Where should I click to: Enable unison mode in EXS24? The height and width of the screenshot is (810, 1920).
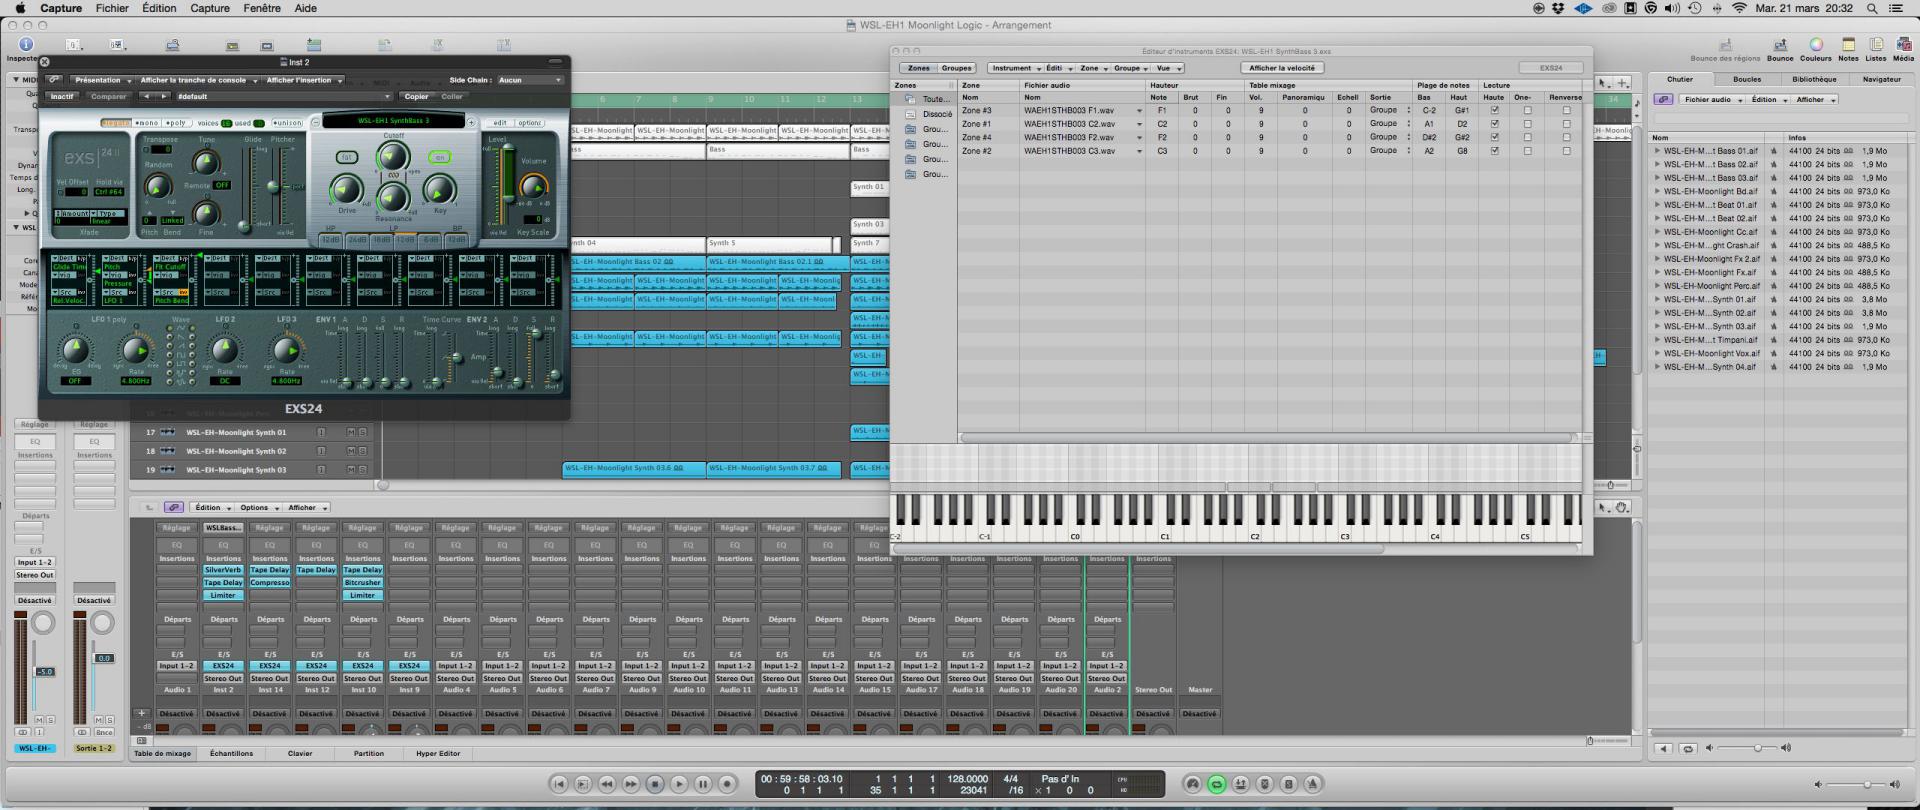click(288, 123)
